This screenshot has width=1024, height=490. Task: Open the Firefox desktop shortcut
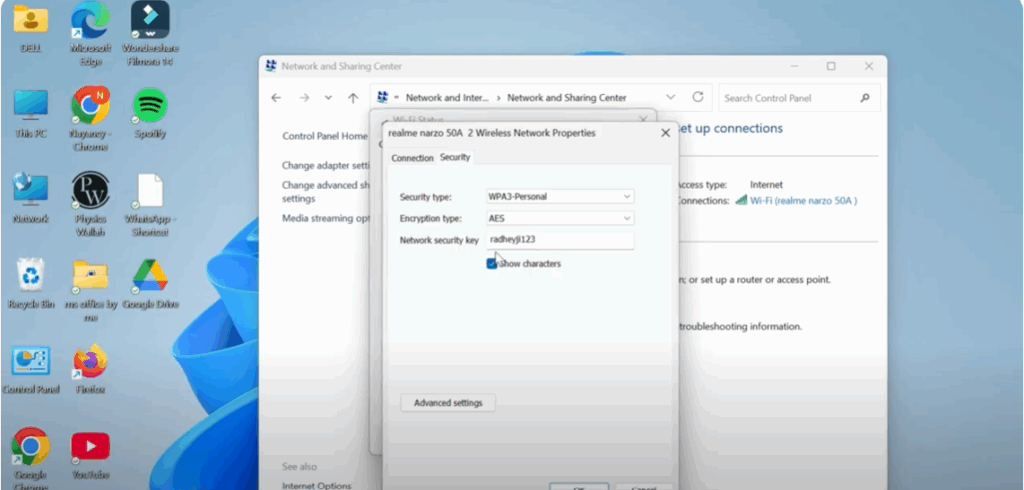point(90,362)
